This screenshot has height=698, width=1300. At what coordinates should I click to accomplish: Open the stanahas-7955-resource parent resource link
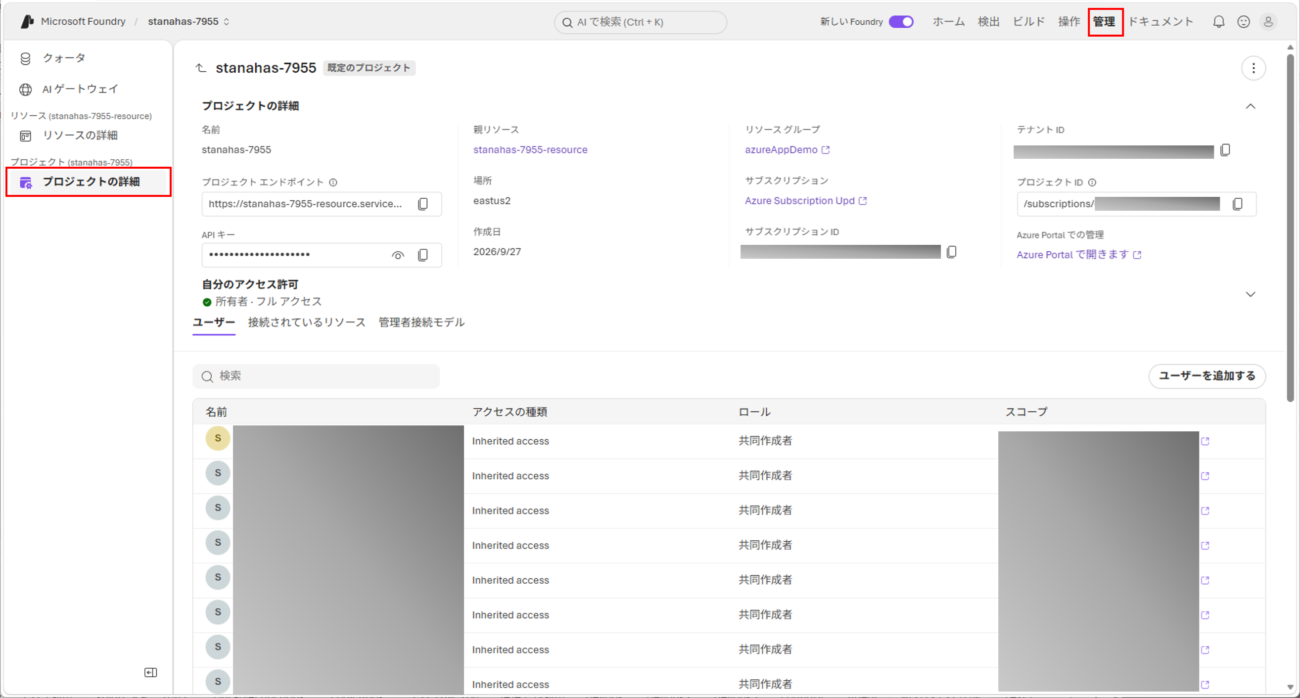click(x=530, y=150)
